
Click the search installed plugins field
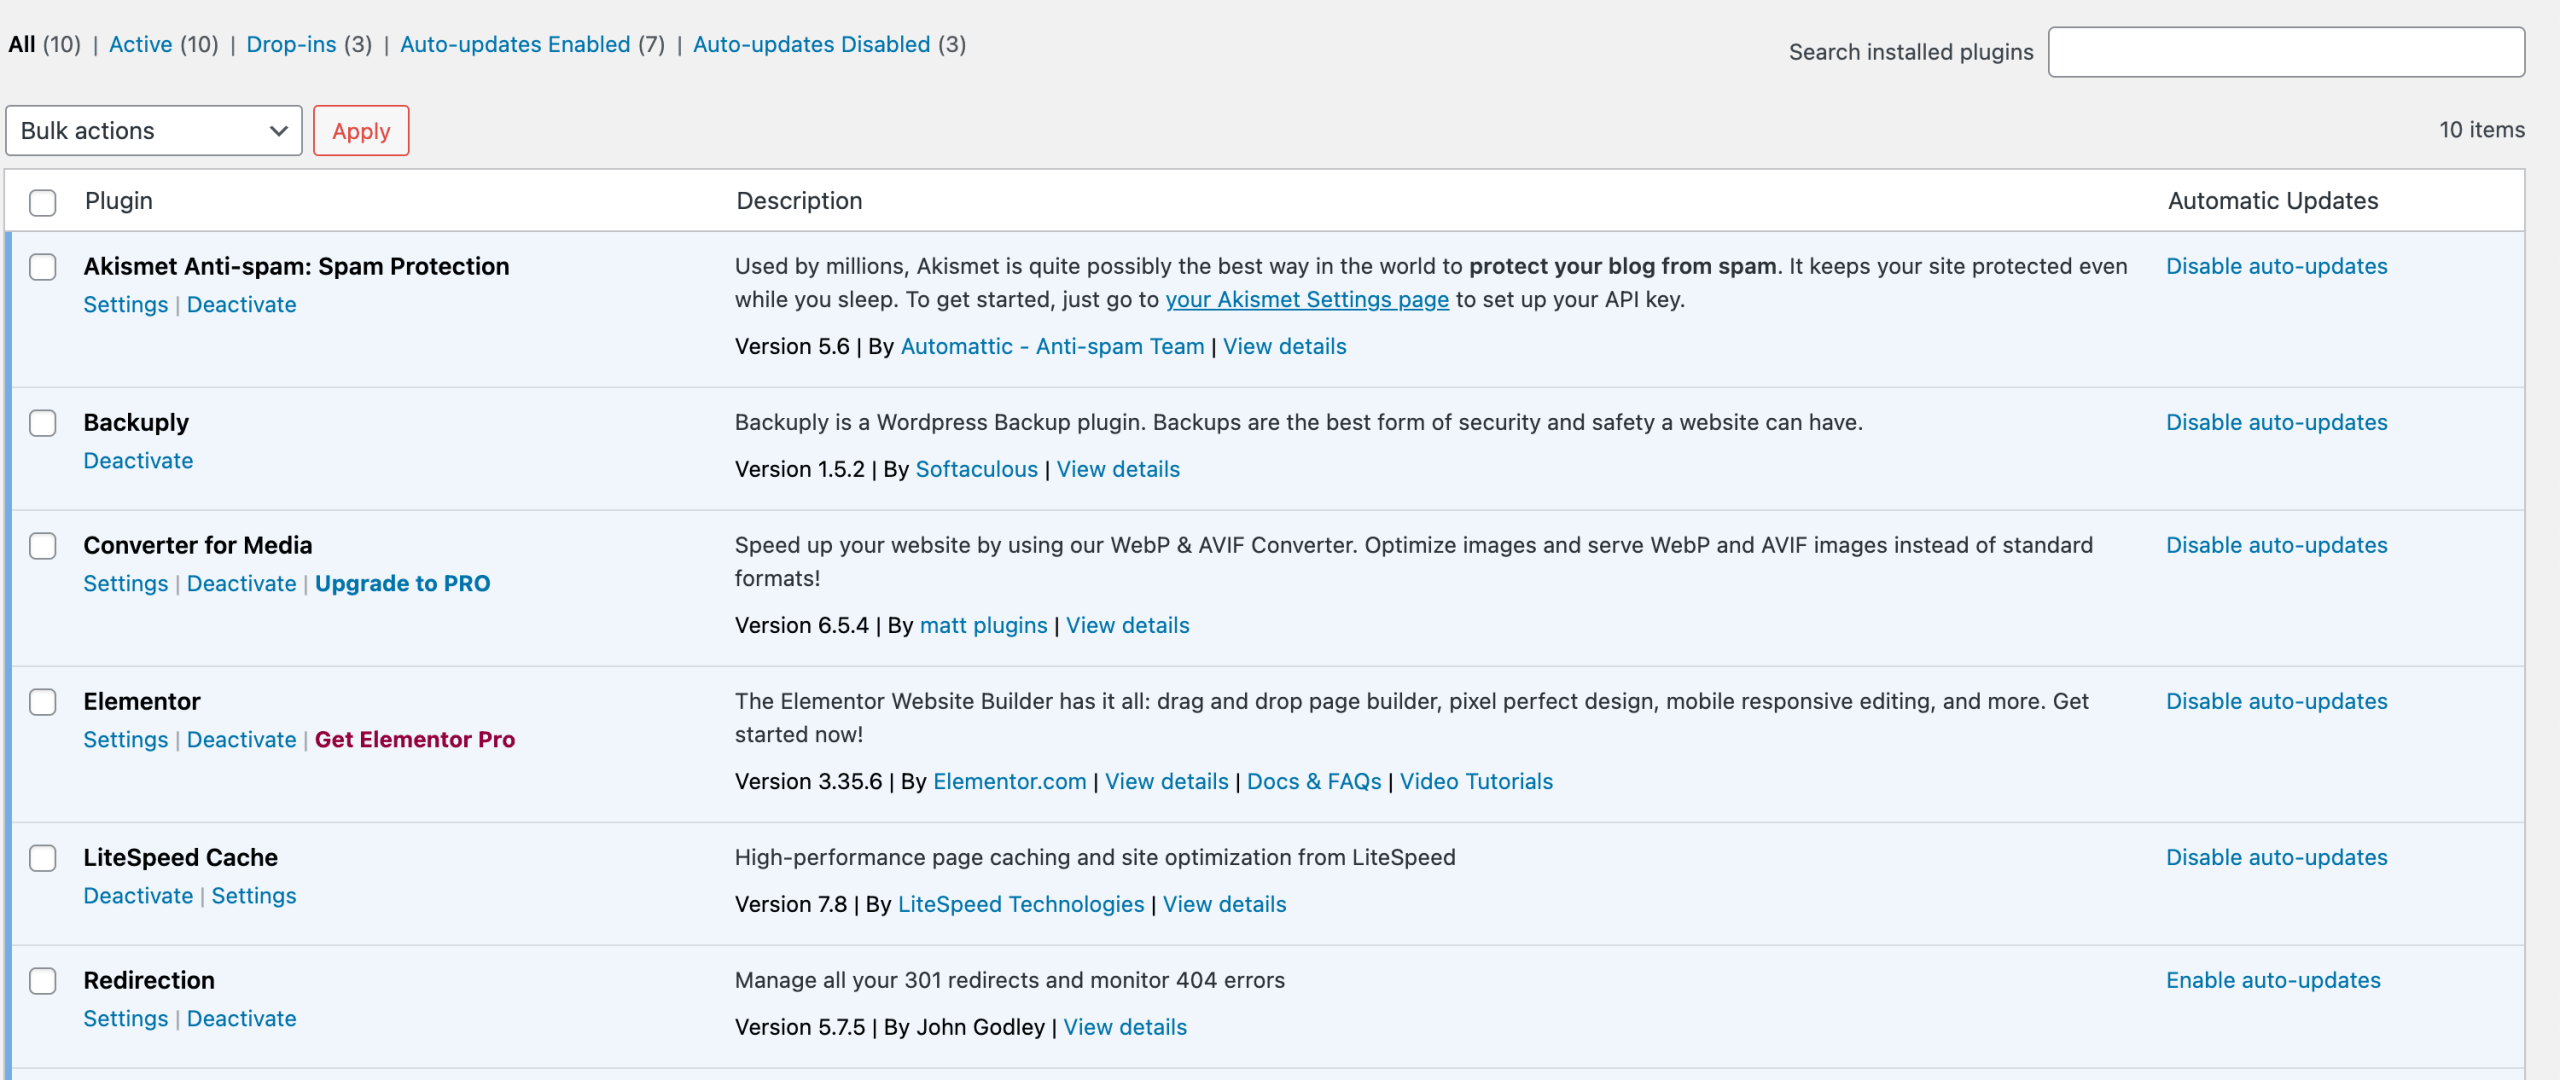point(2286,52)
